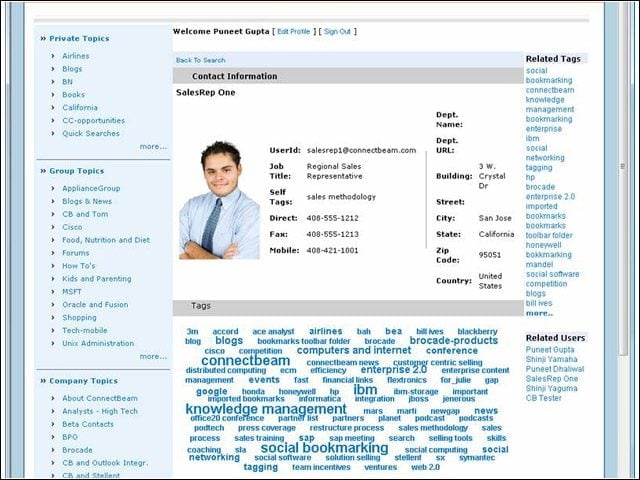Open Analysts - High Tech topic
This screenshot has width=640, height=480.
coord(100,411)
